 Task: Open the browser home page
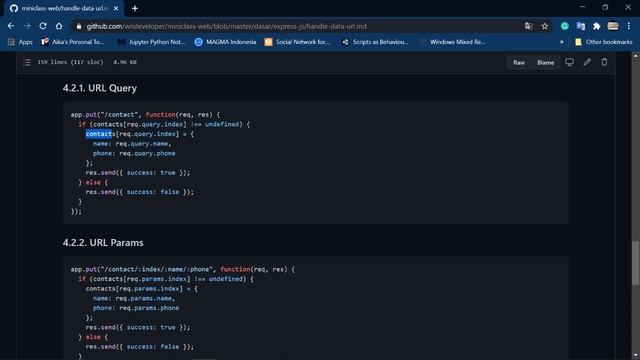(59, 26)
